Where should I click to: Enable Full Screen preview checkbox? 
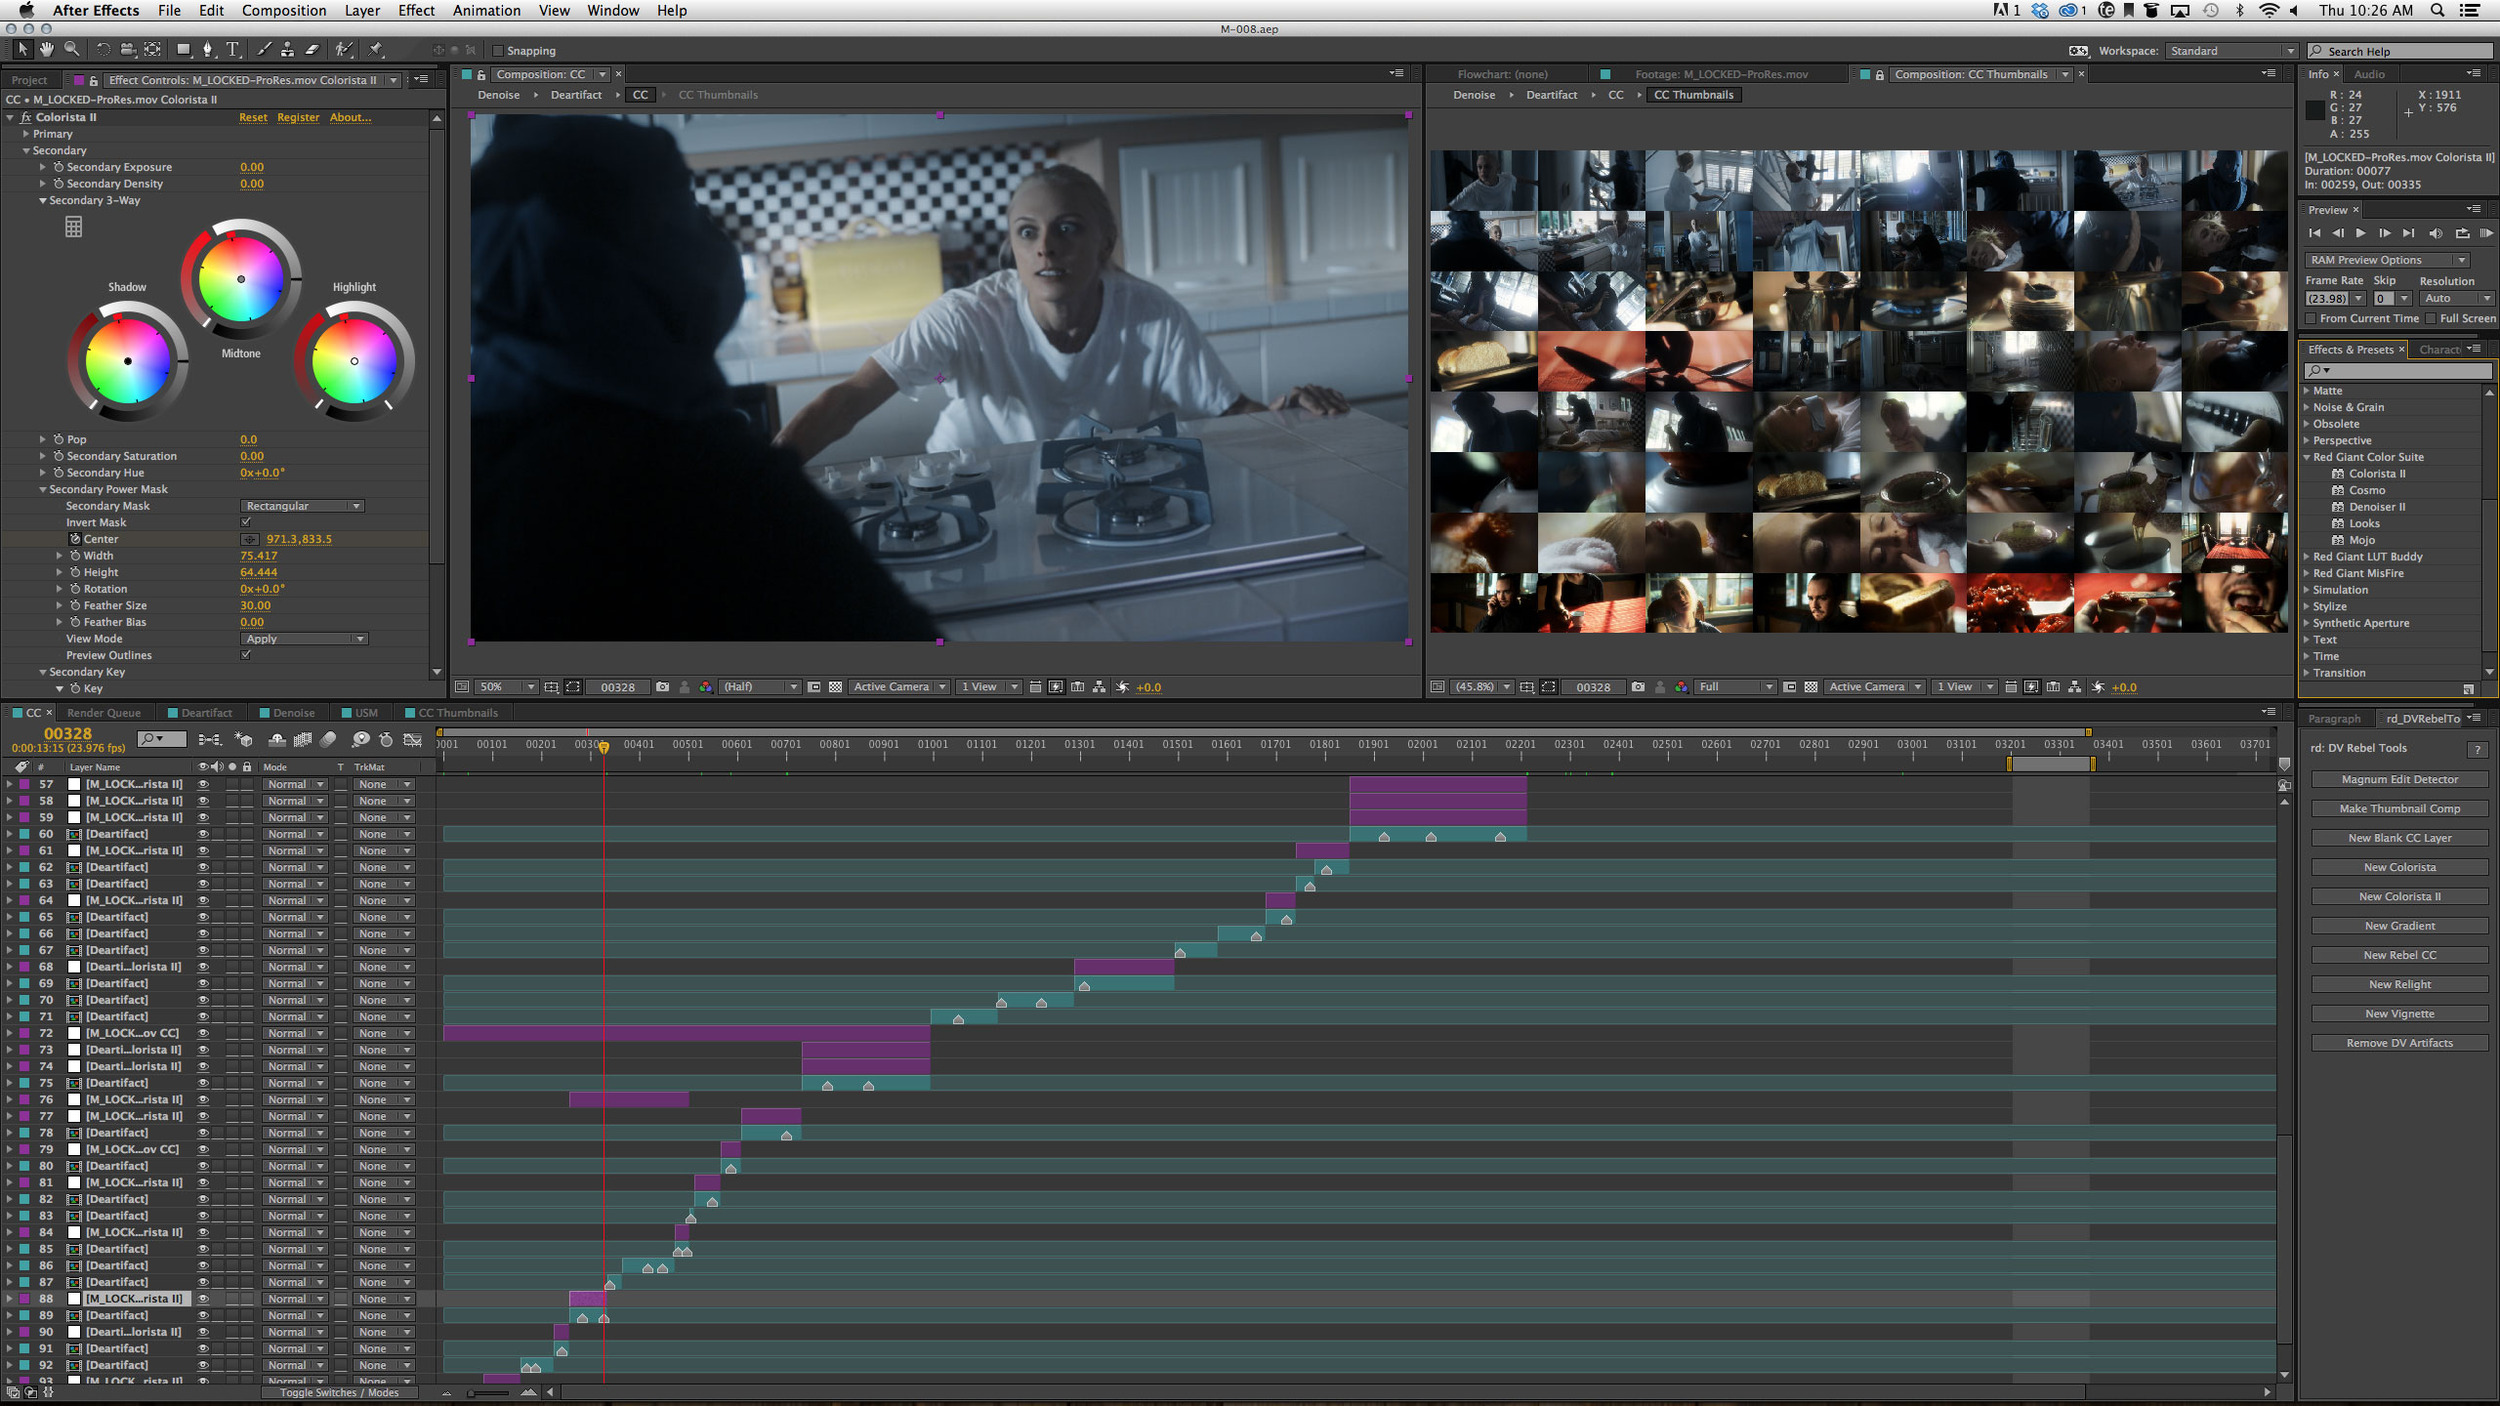coord(2431,319)
